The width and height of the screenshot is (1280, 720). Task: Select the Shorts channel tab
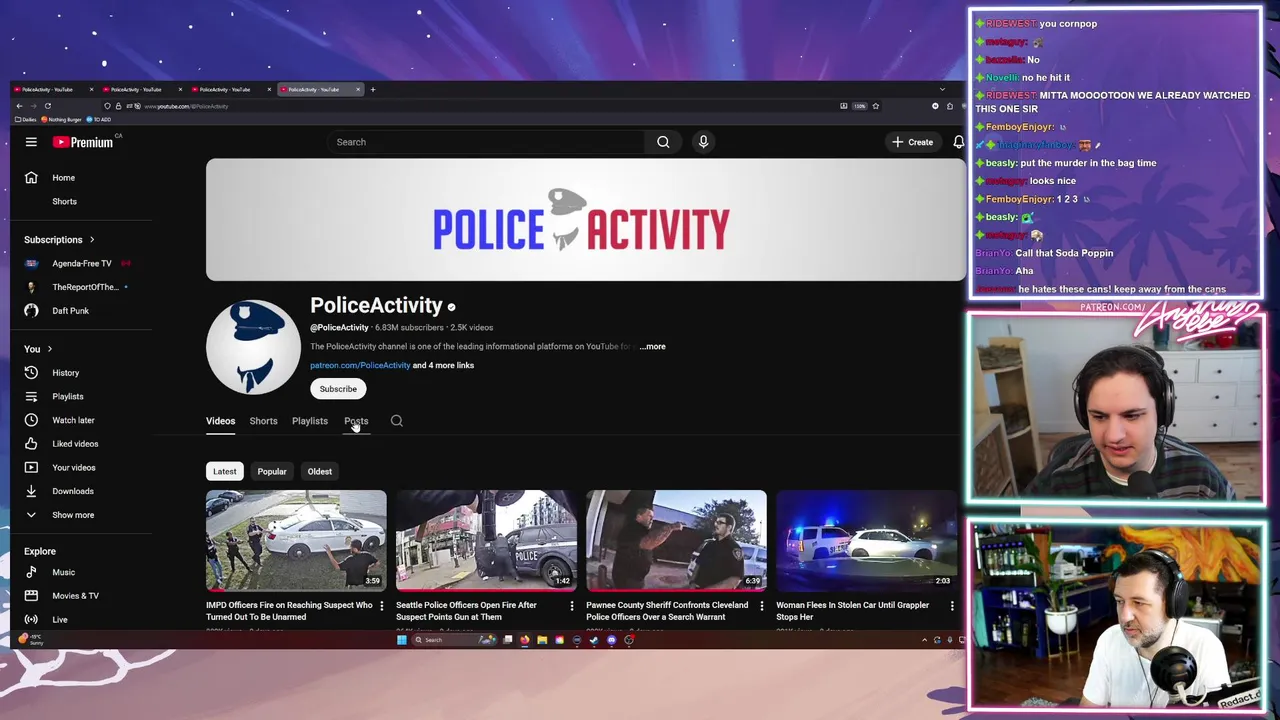pyautogui.click(x=263, y=421)
